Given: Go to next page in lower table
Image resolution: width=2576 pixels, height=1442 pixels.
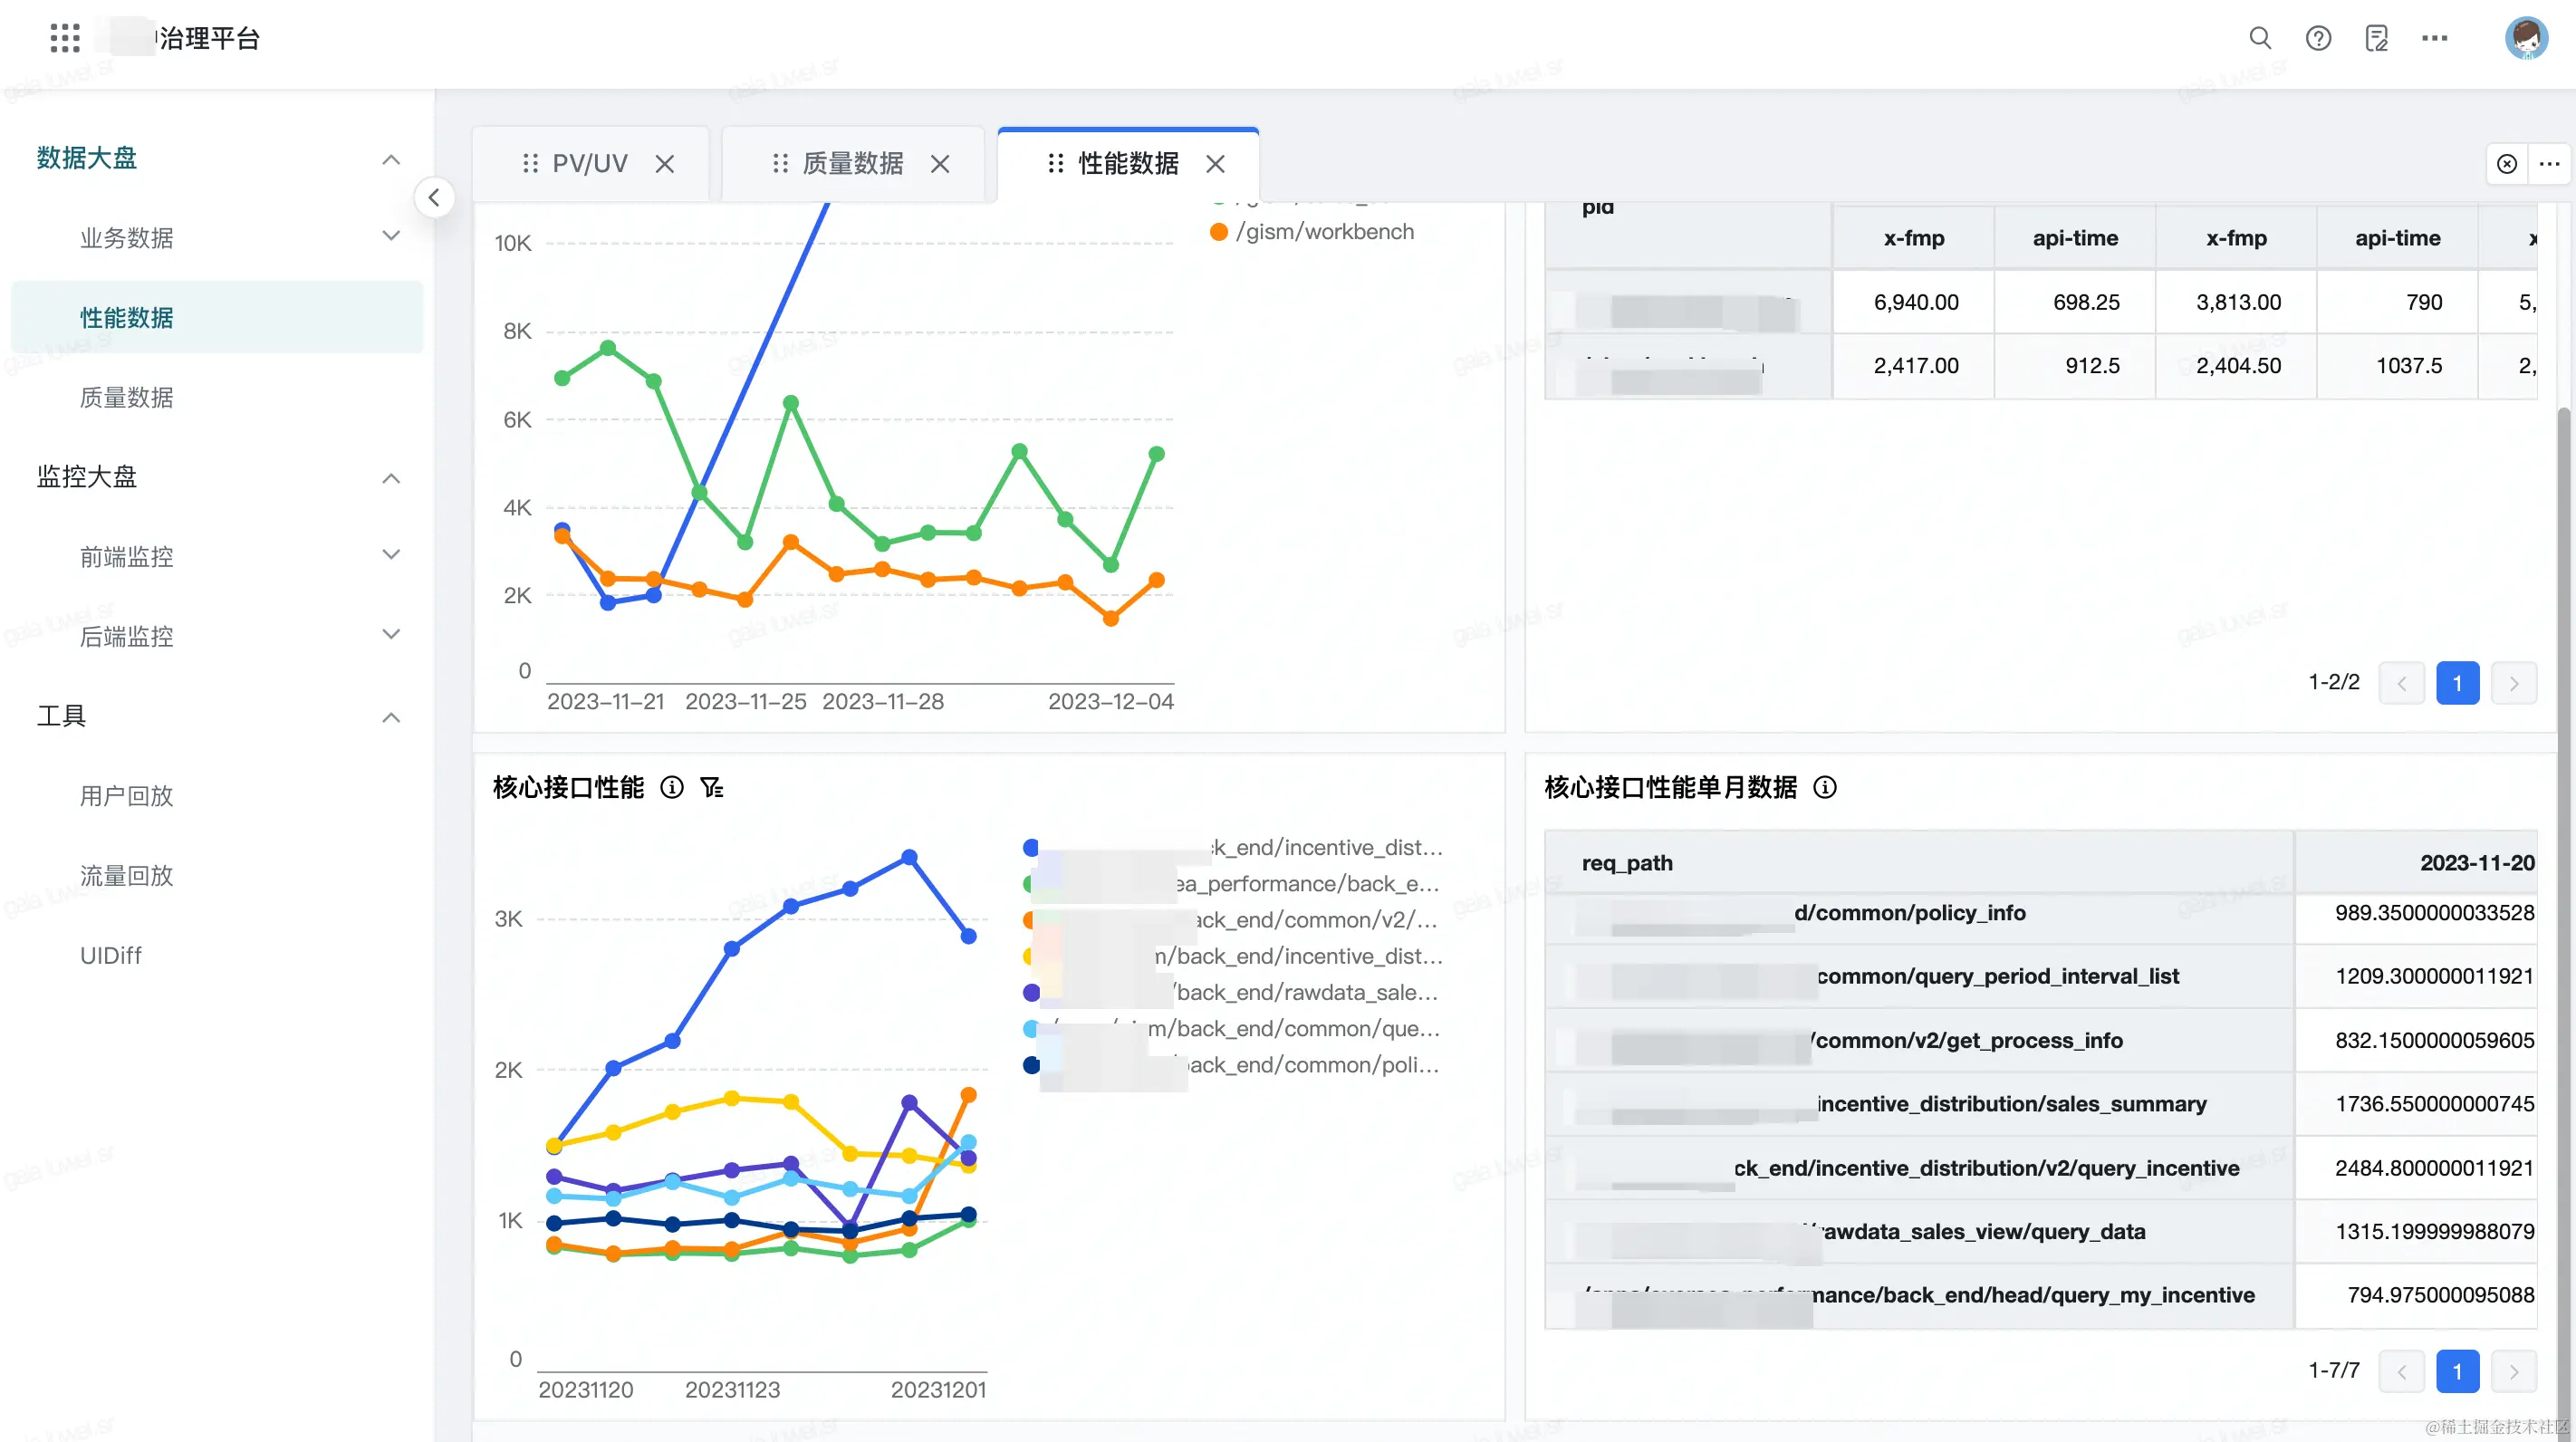Looking at the screenshot, I should point(2513,1371).
